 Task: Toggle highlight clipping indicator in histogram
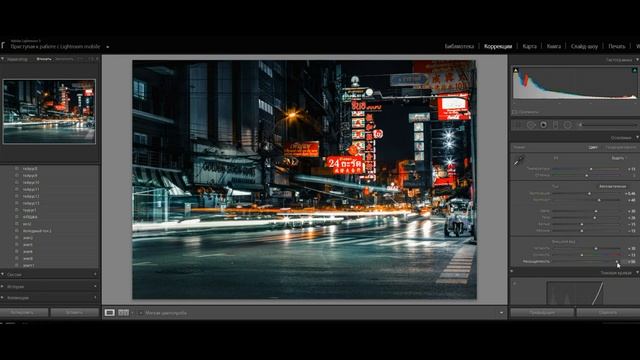point(635,71)
